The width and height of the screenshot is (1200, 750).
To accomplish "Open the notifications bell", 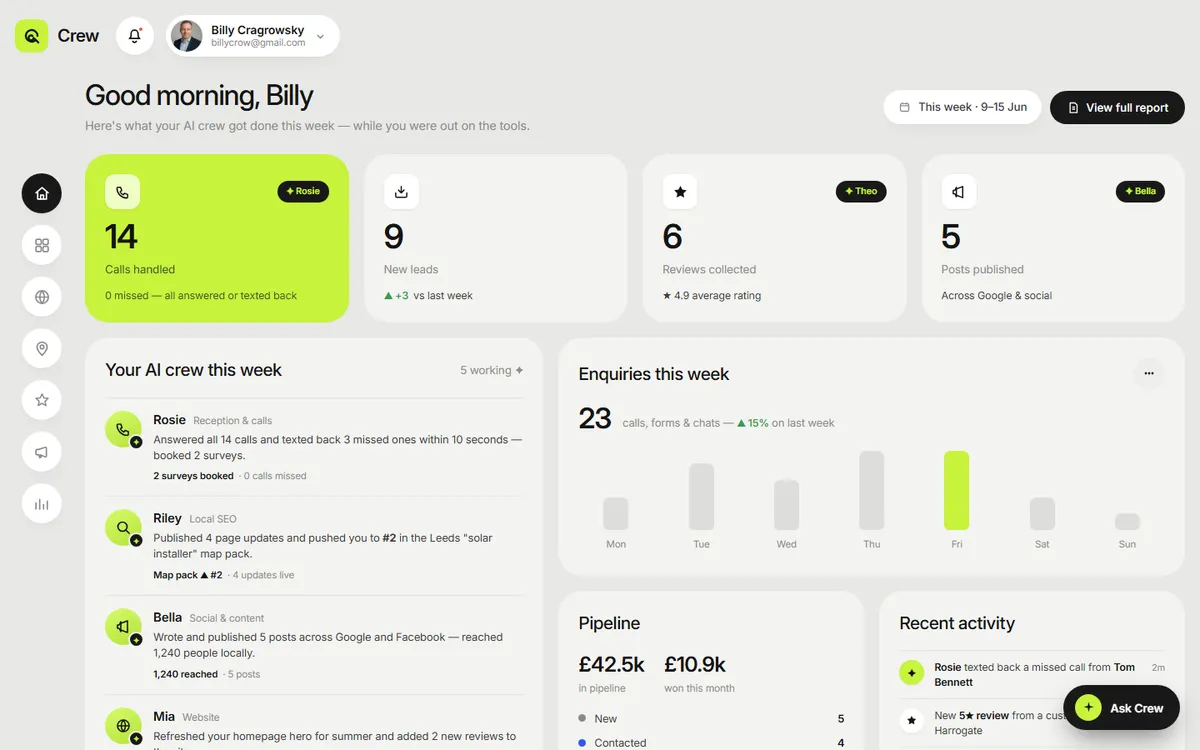I will 135,36.
